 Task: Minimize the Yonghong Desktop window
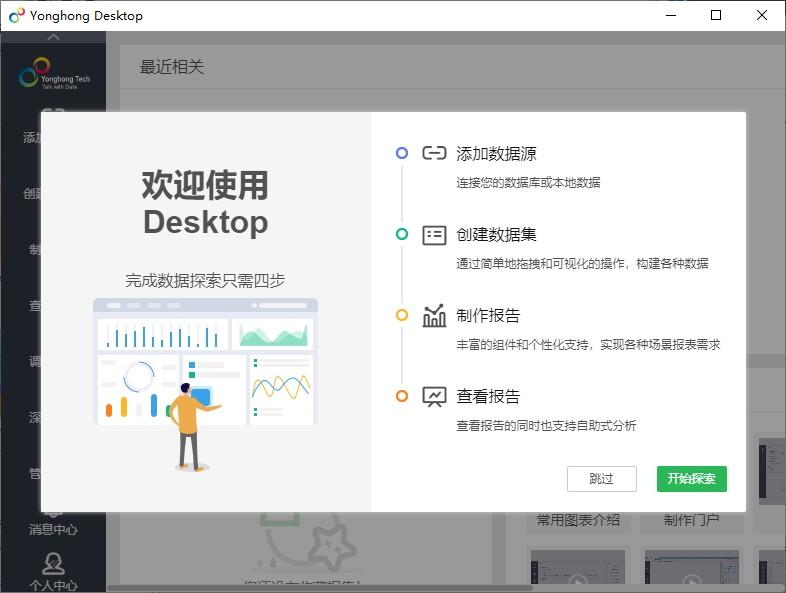point(671,16)
